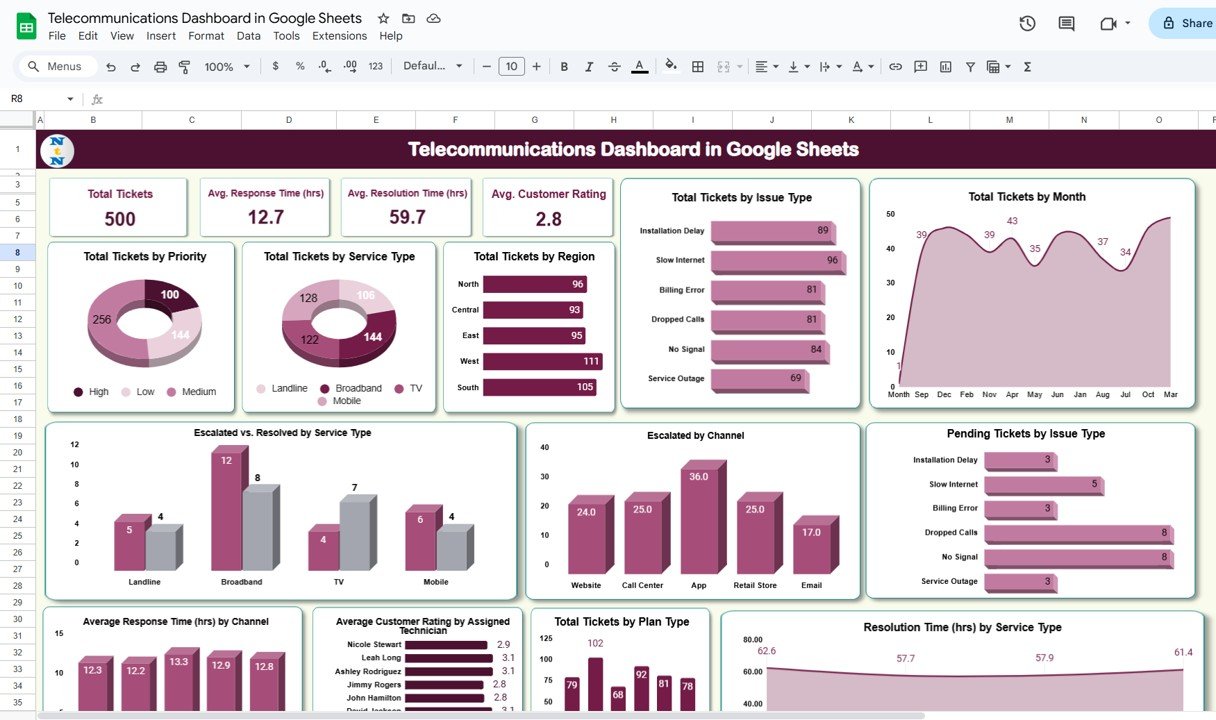This screenshot has height=720, width=1216.
Task: Click the horizontal scrollbar at the bottom
Action: coord(482,715)
